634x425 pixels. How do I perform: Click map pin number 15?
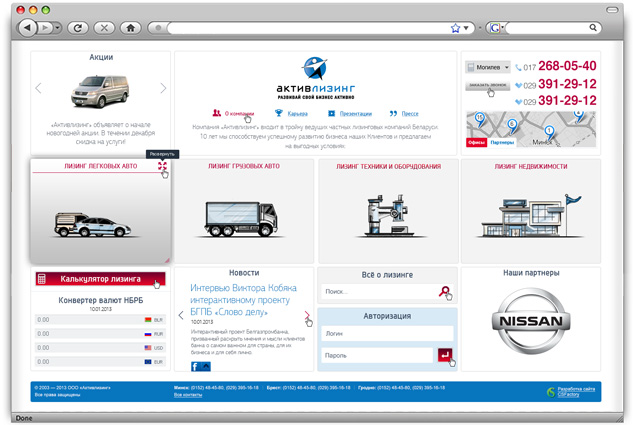pos(480,119)
